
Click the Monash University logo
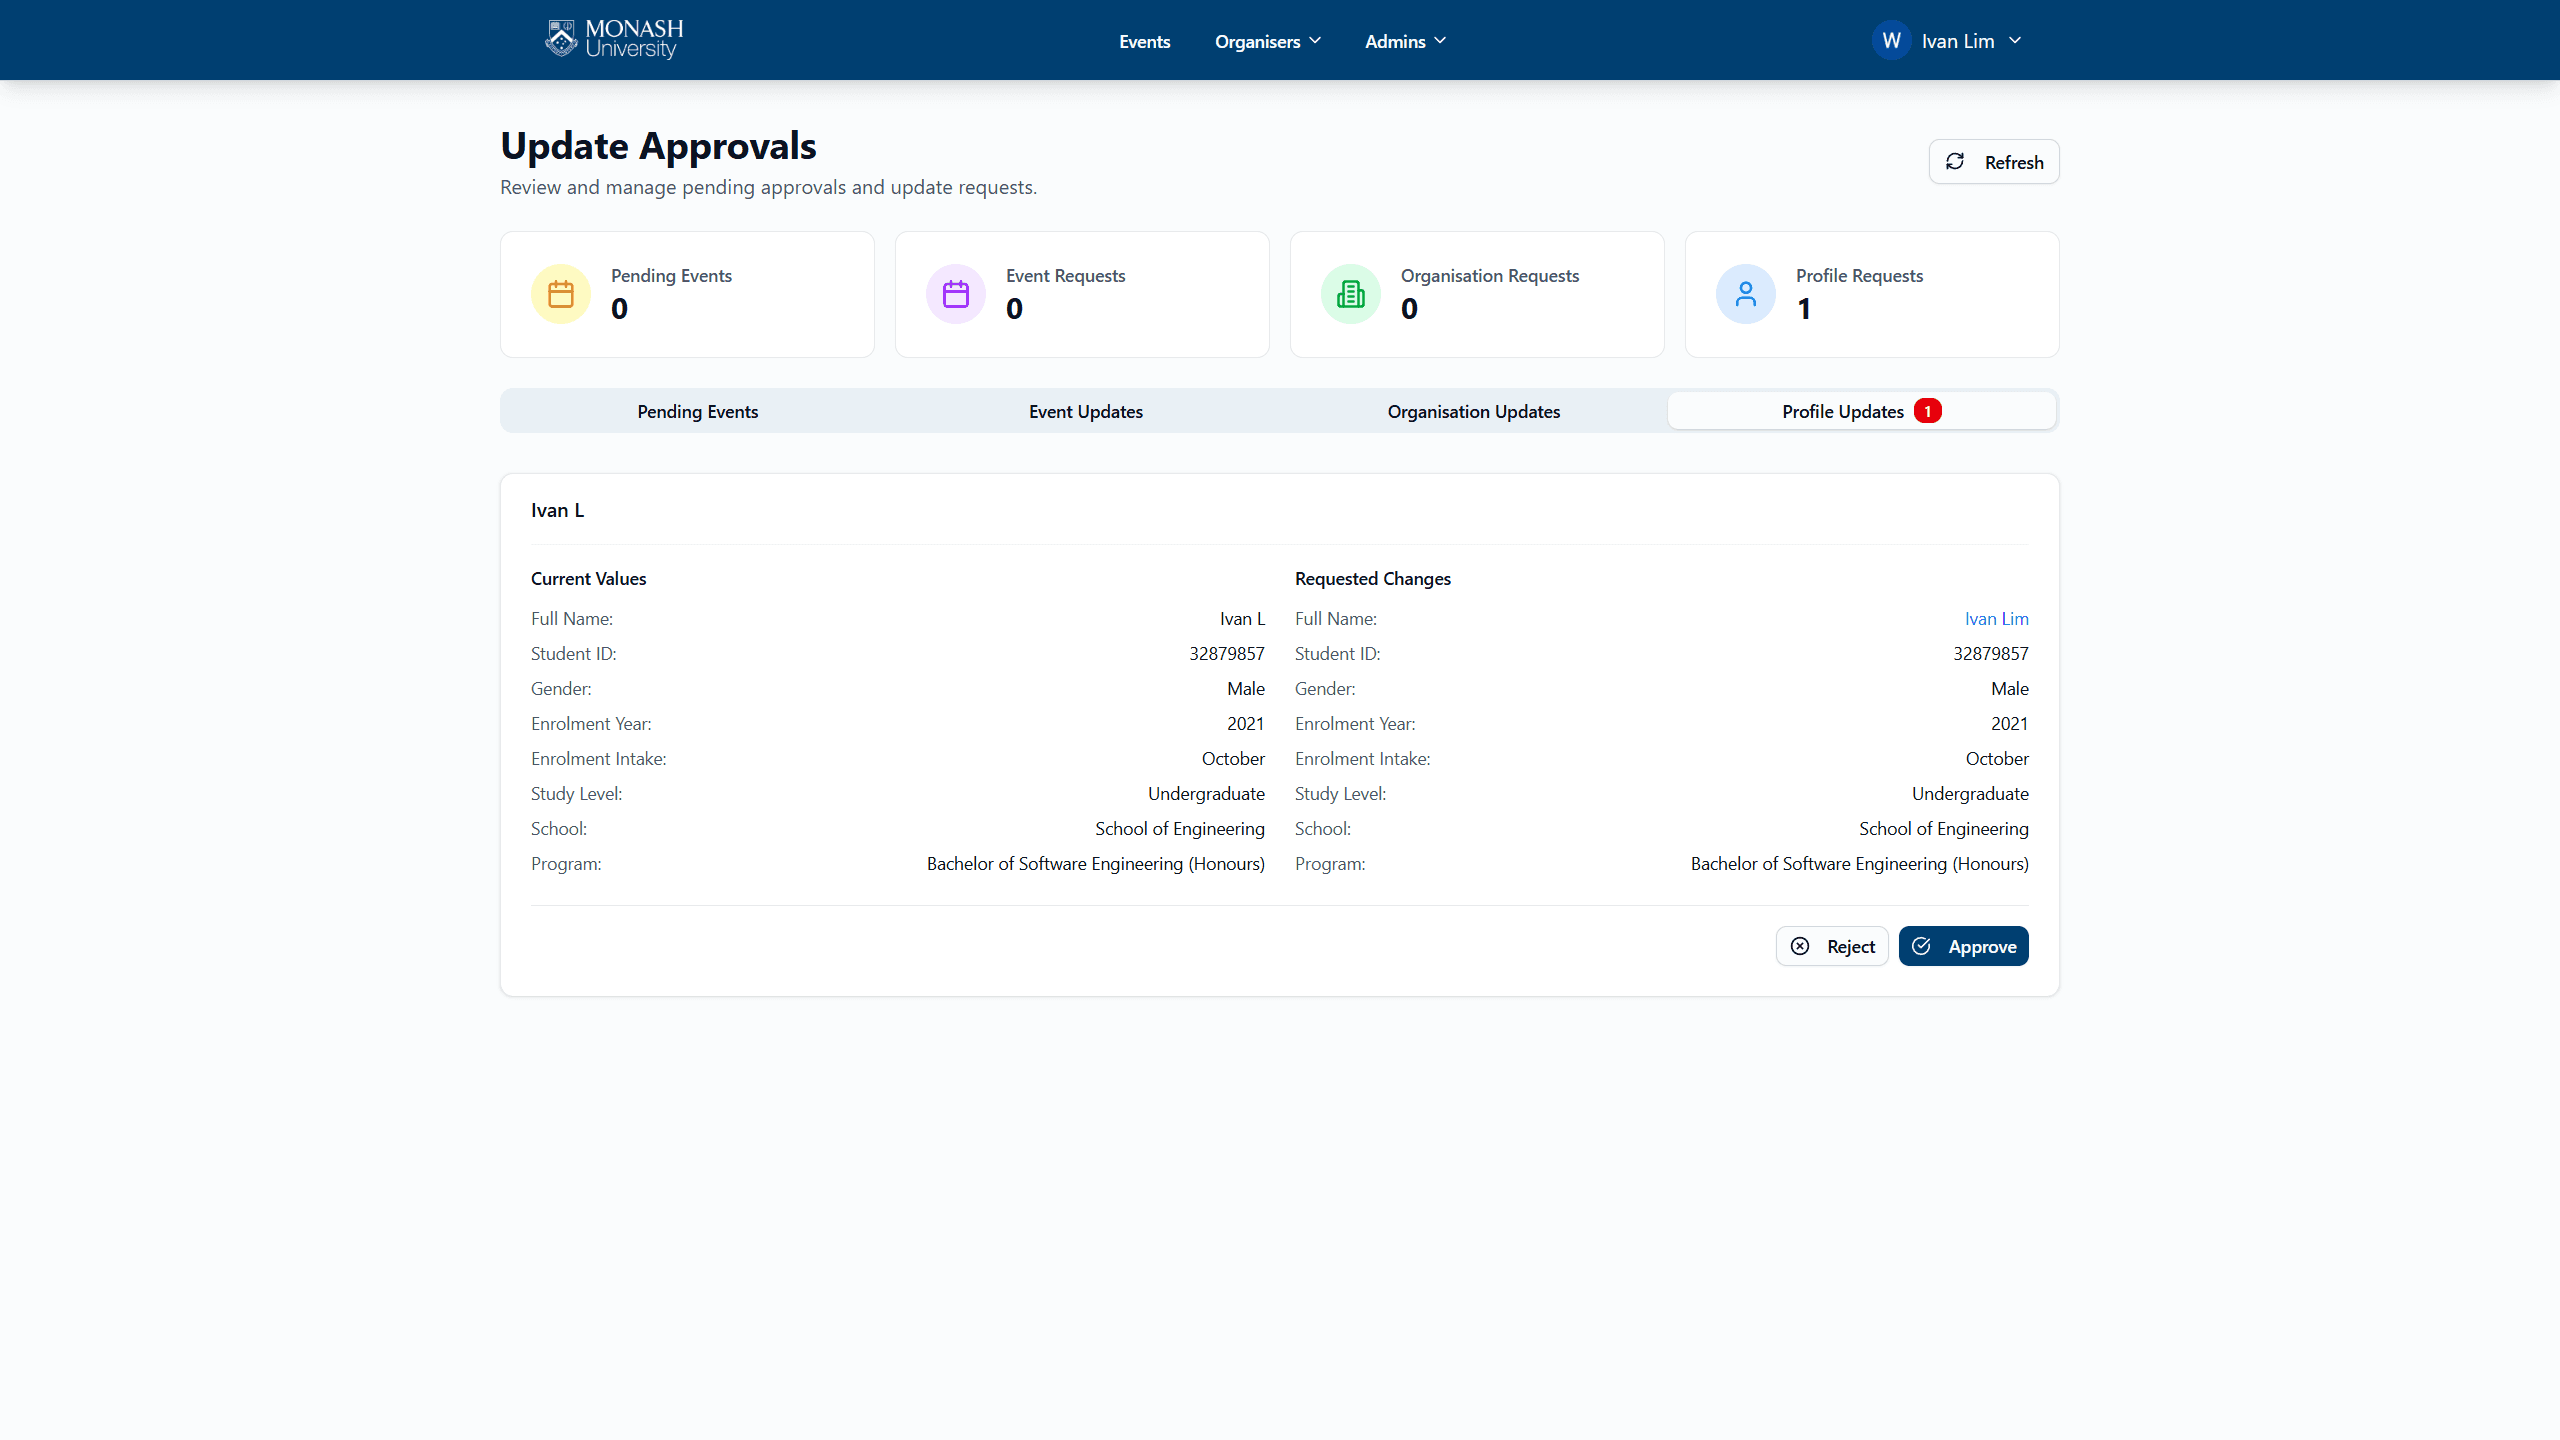614,40
